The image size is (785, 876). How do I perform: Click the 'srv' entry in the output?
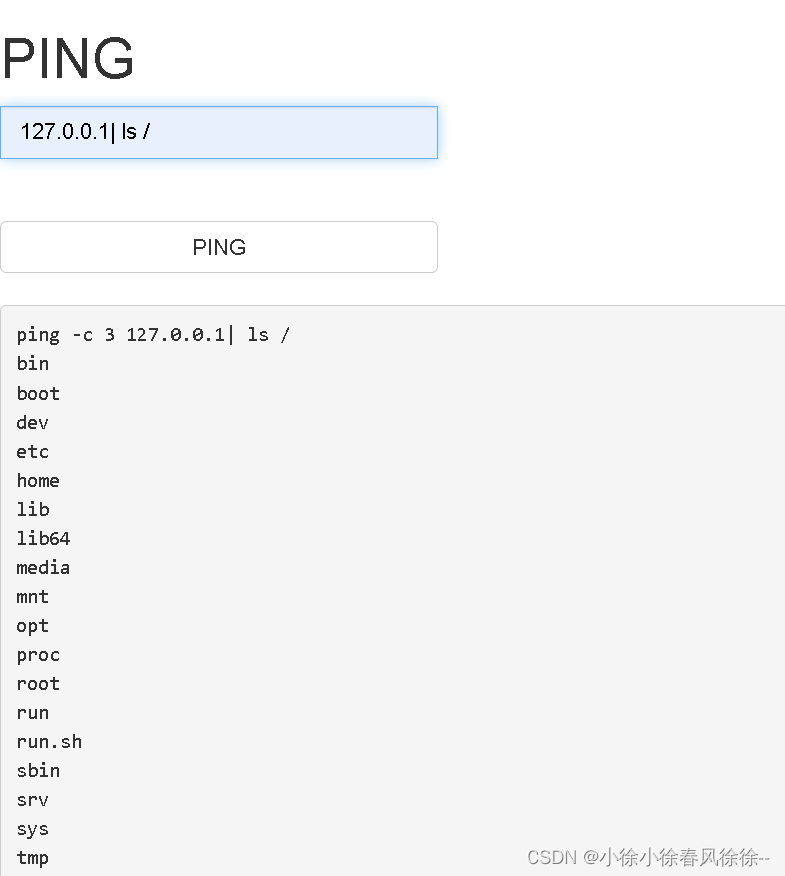pos(32,799)
